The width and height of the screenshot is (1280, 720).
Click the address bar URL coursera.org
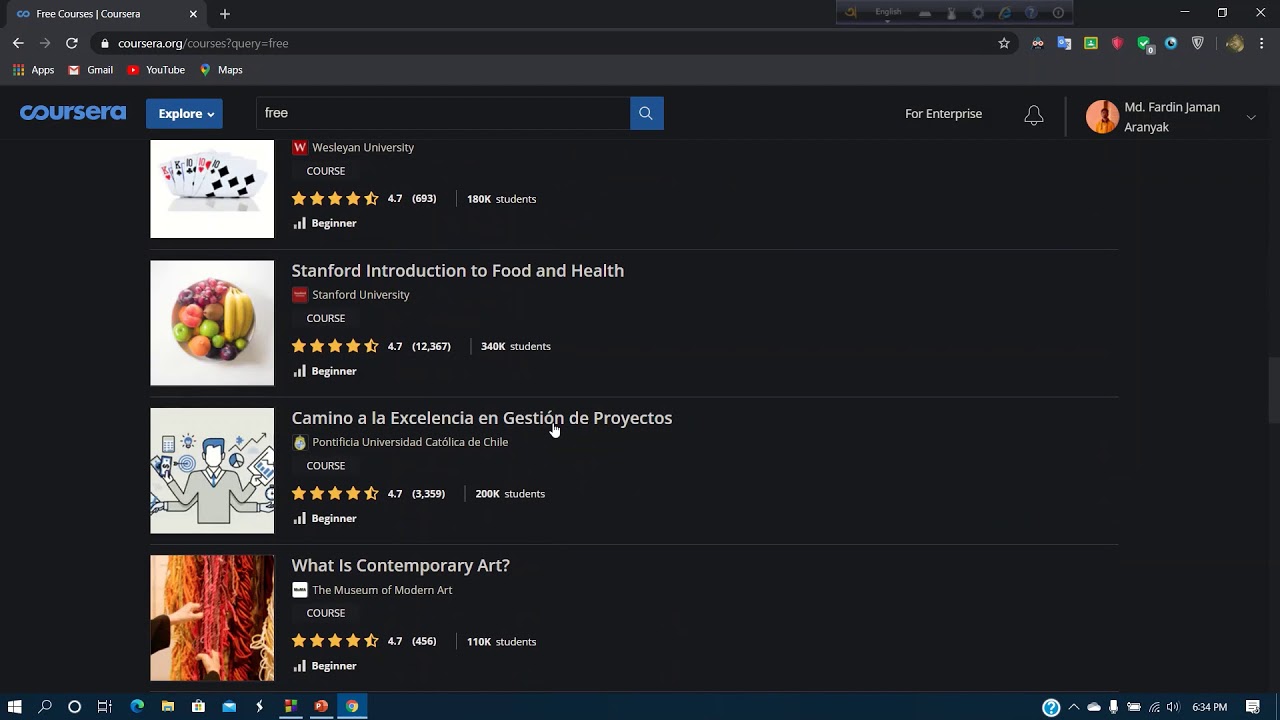(203, 44)
